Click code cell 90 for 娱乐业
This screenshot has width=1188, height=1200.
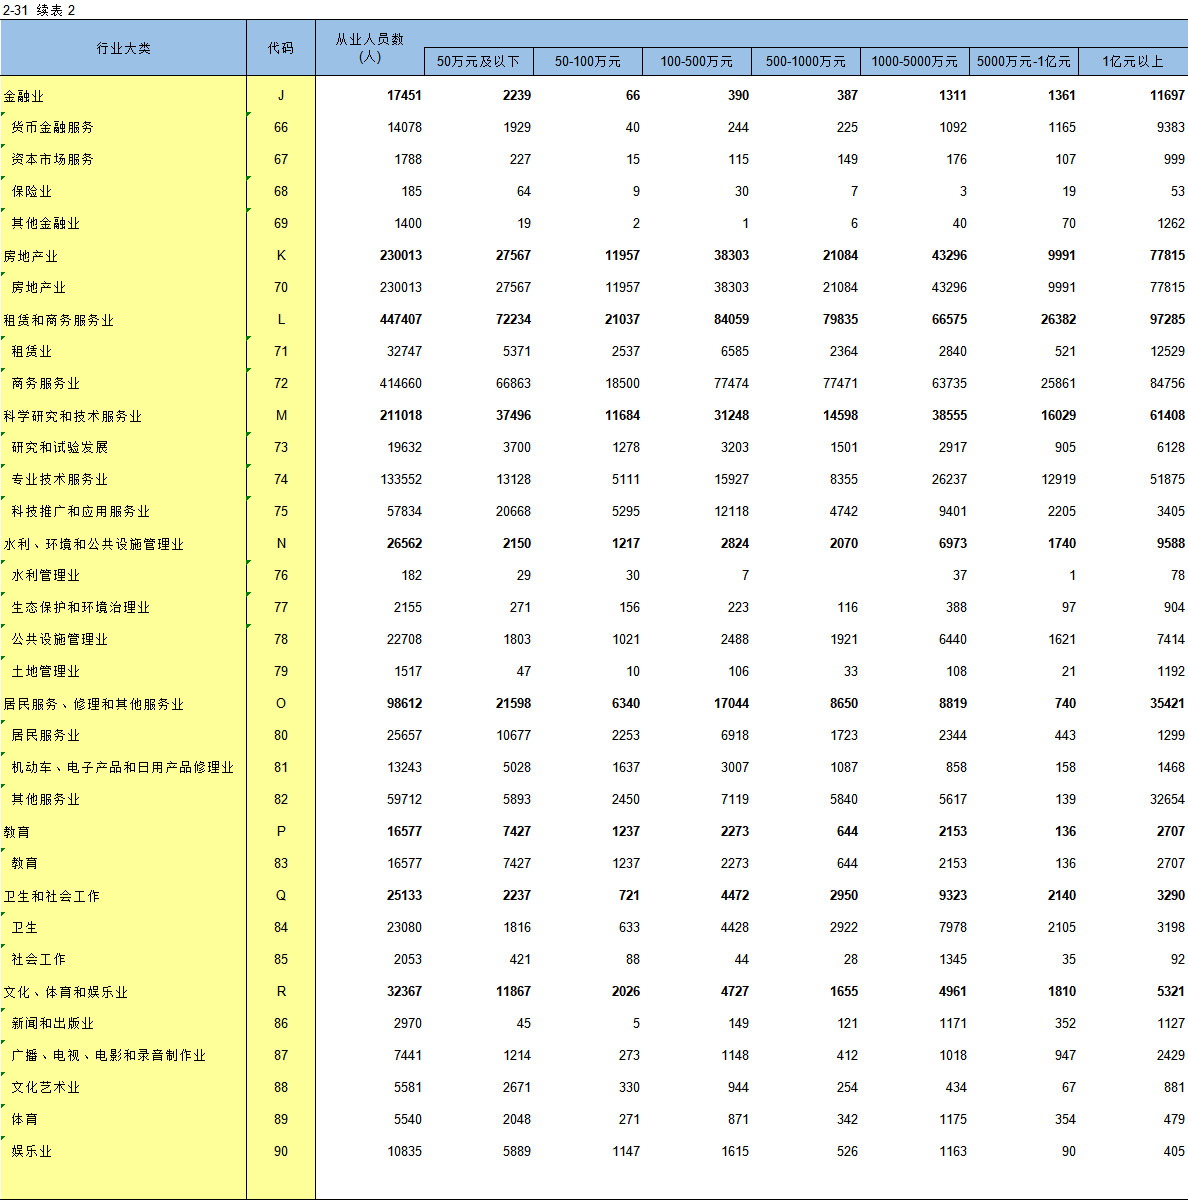(x=281, y=1152)
